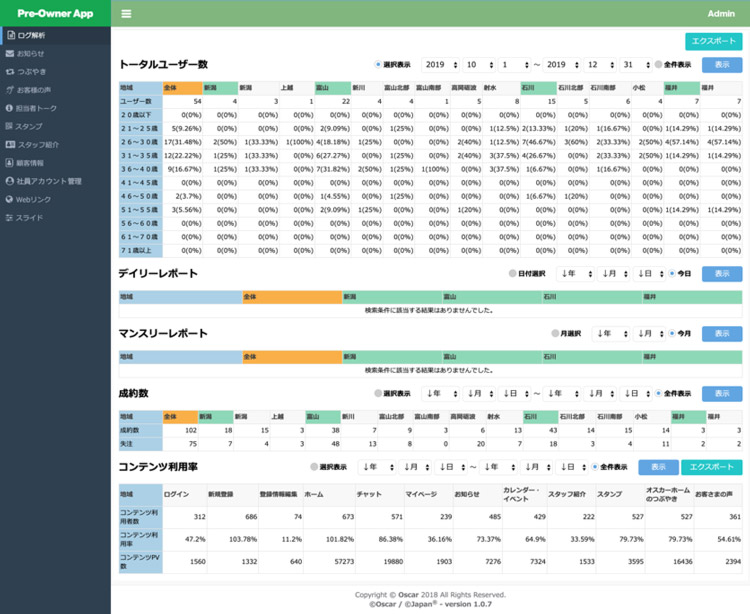This screenshot has height=614, width=750.
Task: Open start year 2019 dropdown in トータルユーザー数
Action: tap(441, 65)
